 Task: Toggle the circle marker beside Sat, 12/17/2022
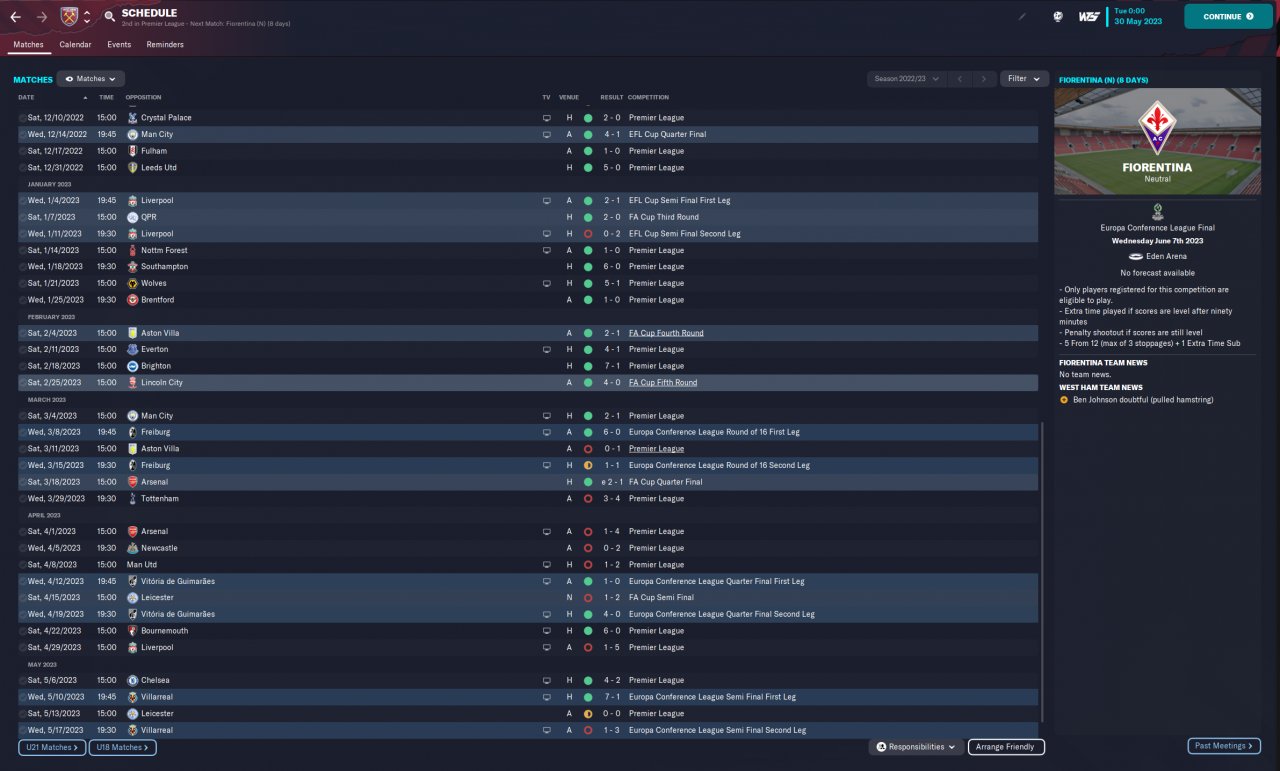(23, 151)
